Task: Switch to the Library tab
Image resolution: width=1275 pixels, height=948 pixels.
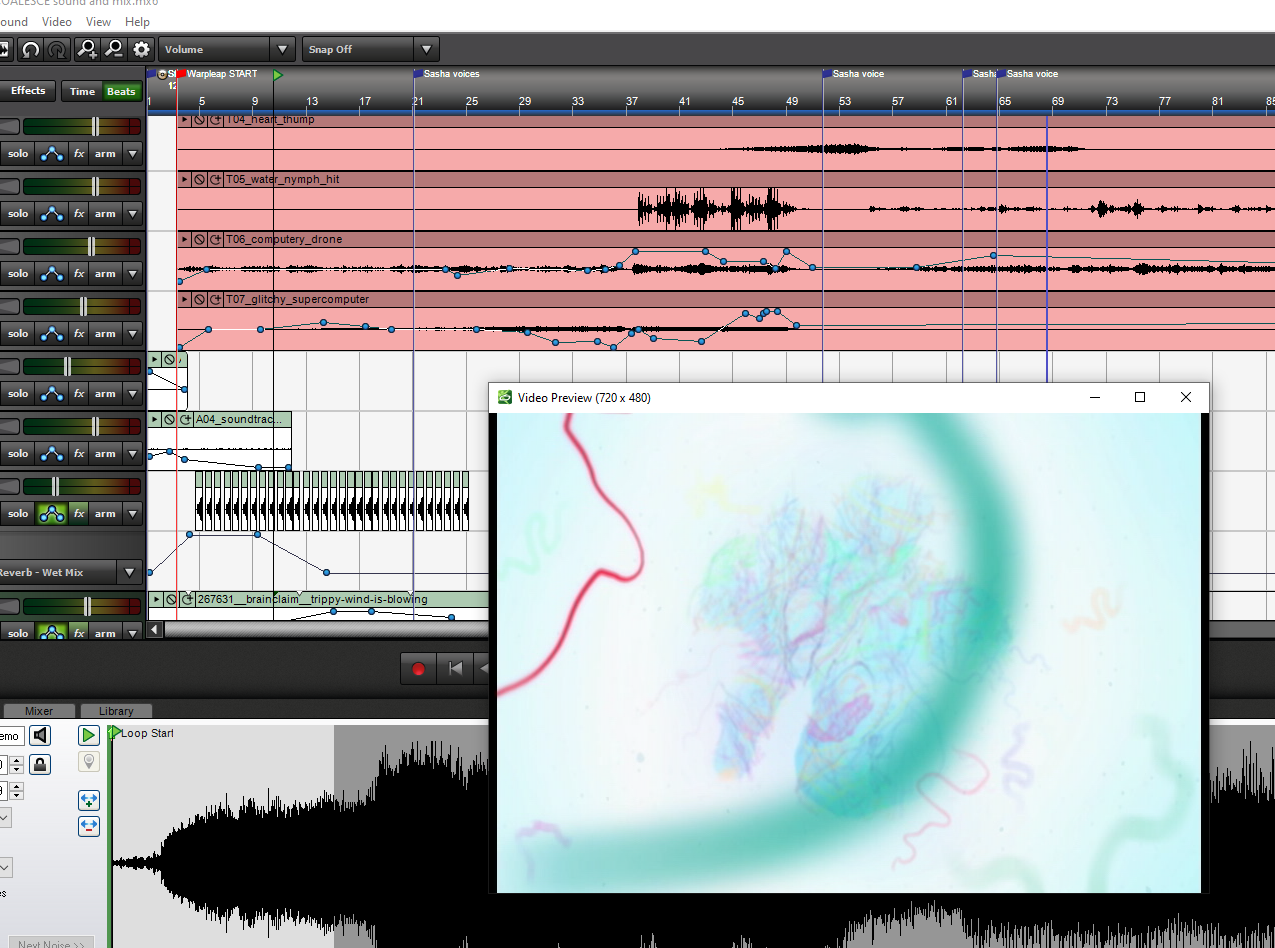Action: click(x=116, y=711)
